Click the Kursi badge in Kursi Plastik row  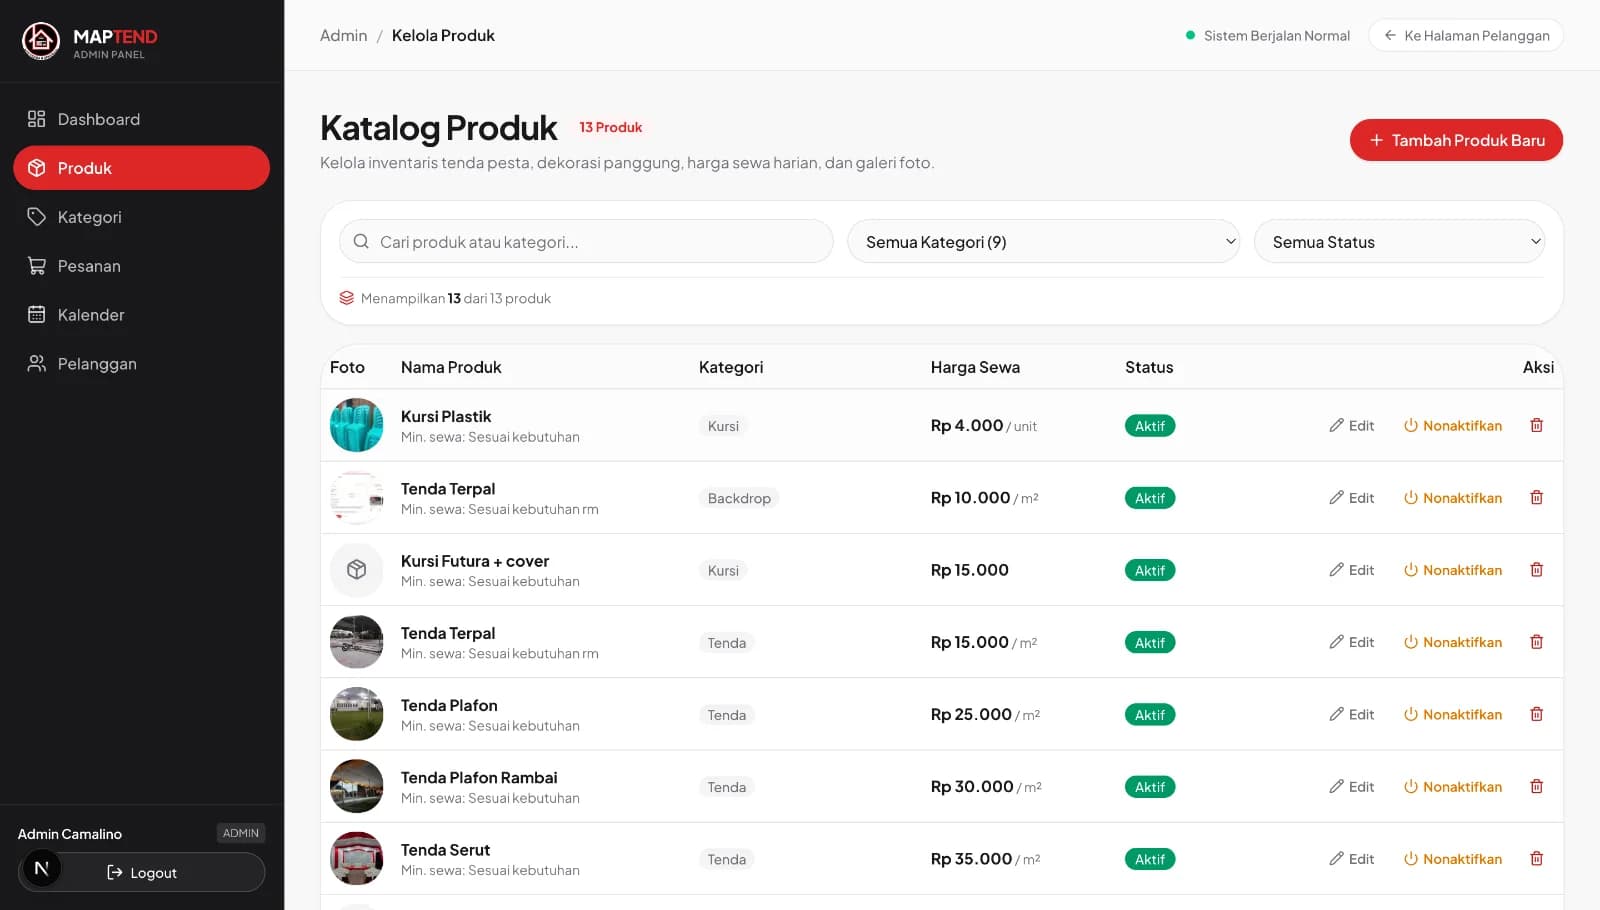pyautogui.click(x=723, y=426)
